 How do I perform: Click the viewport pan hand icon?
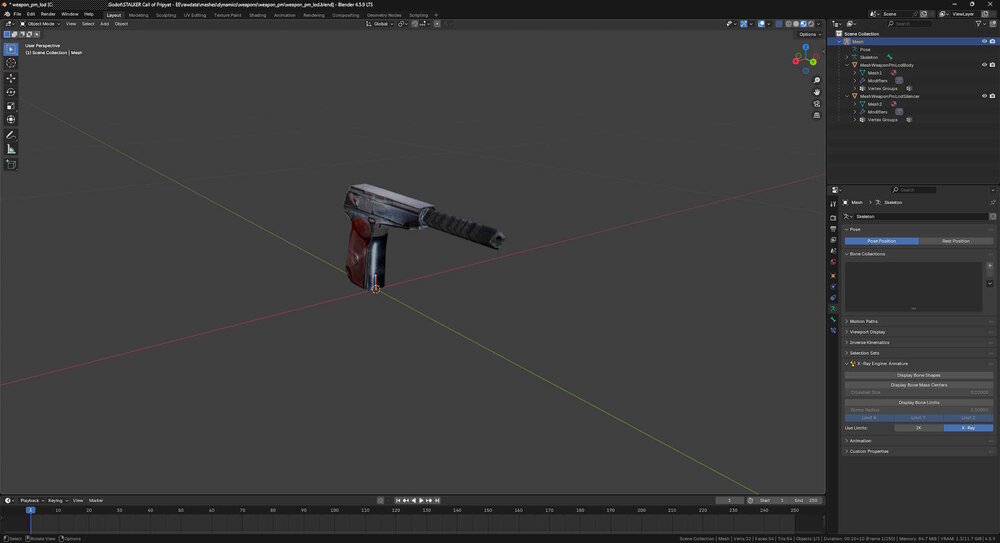click(816, 92)
